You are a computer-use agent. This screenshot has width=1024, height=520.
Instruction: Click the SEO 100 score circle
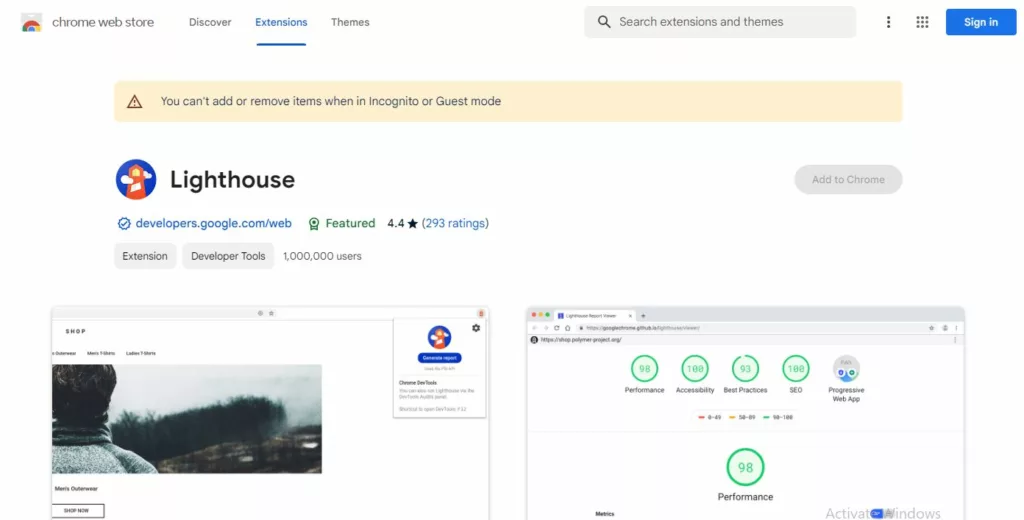tap(795, 368)
